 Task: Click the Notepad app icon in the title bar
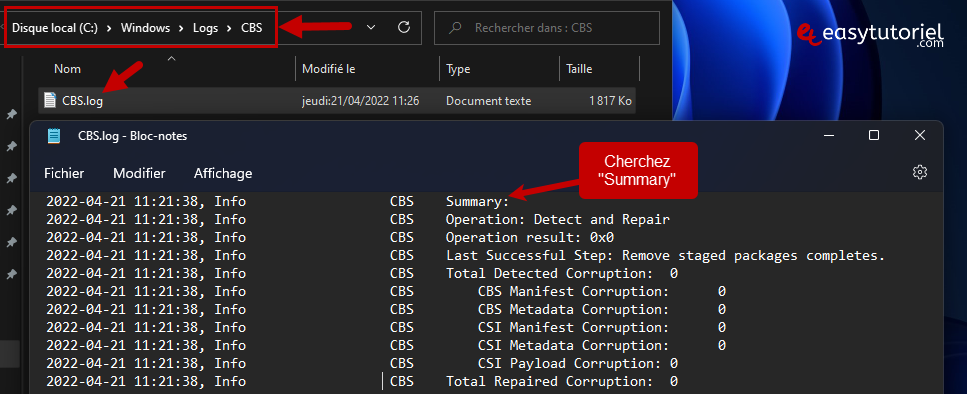click(54, 136)
